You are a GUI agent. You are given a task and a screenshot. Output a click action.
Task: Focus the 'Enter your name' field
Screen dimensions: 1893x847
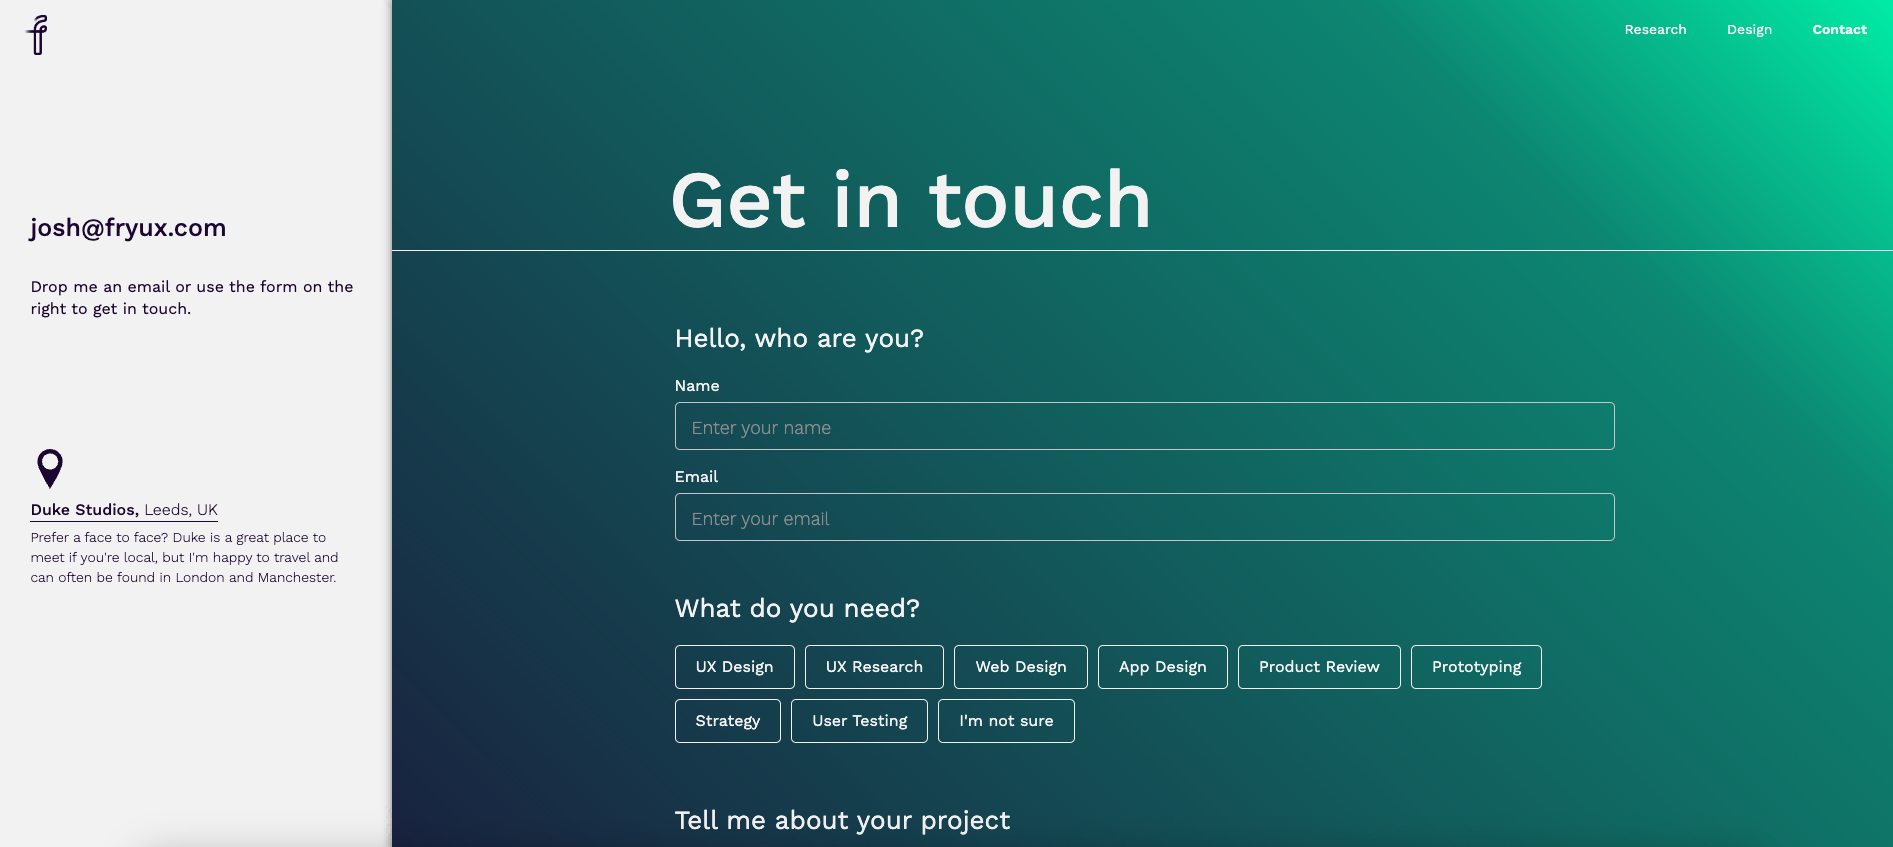click(1144, 426)
